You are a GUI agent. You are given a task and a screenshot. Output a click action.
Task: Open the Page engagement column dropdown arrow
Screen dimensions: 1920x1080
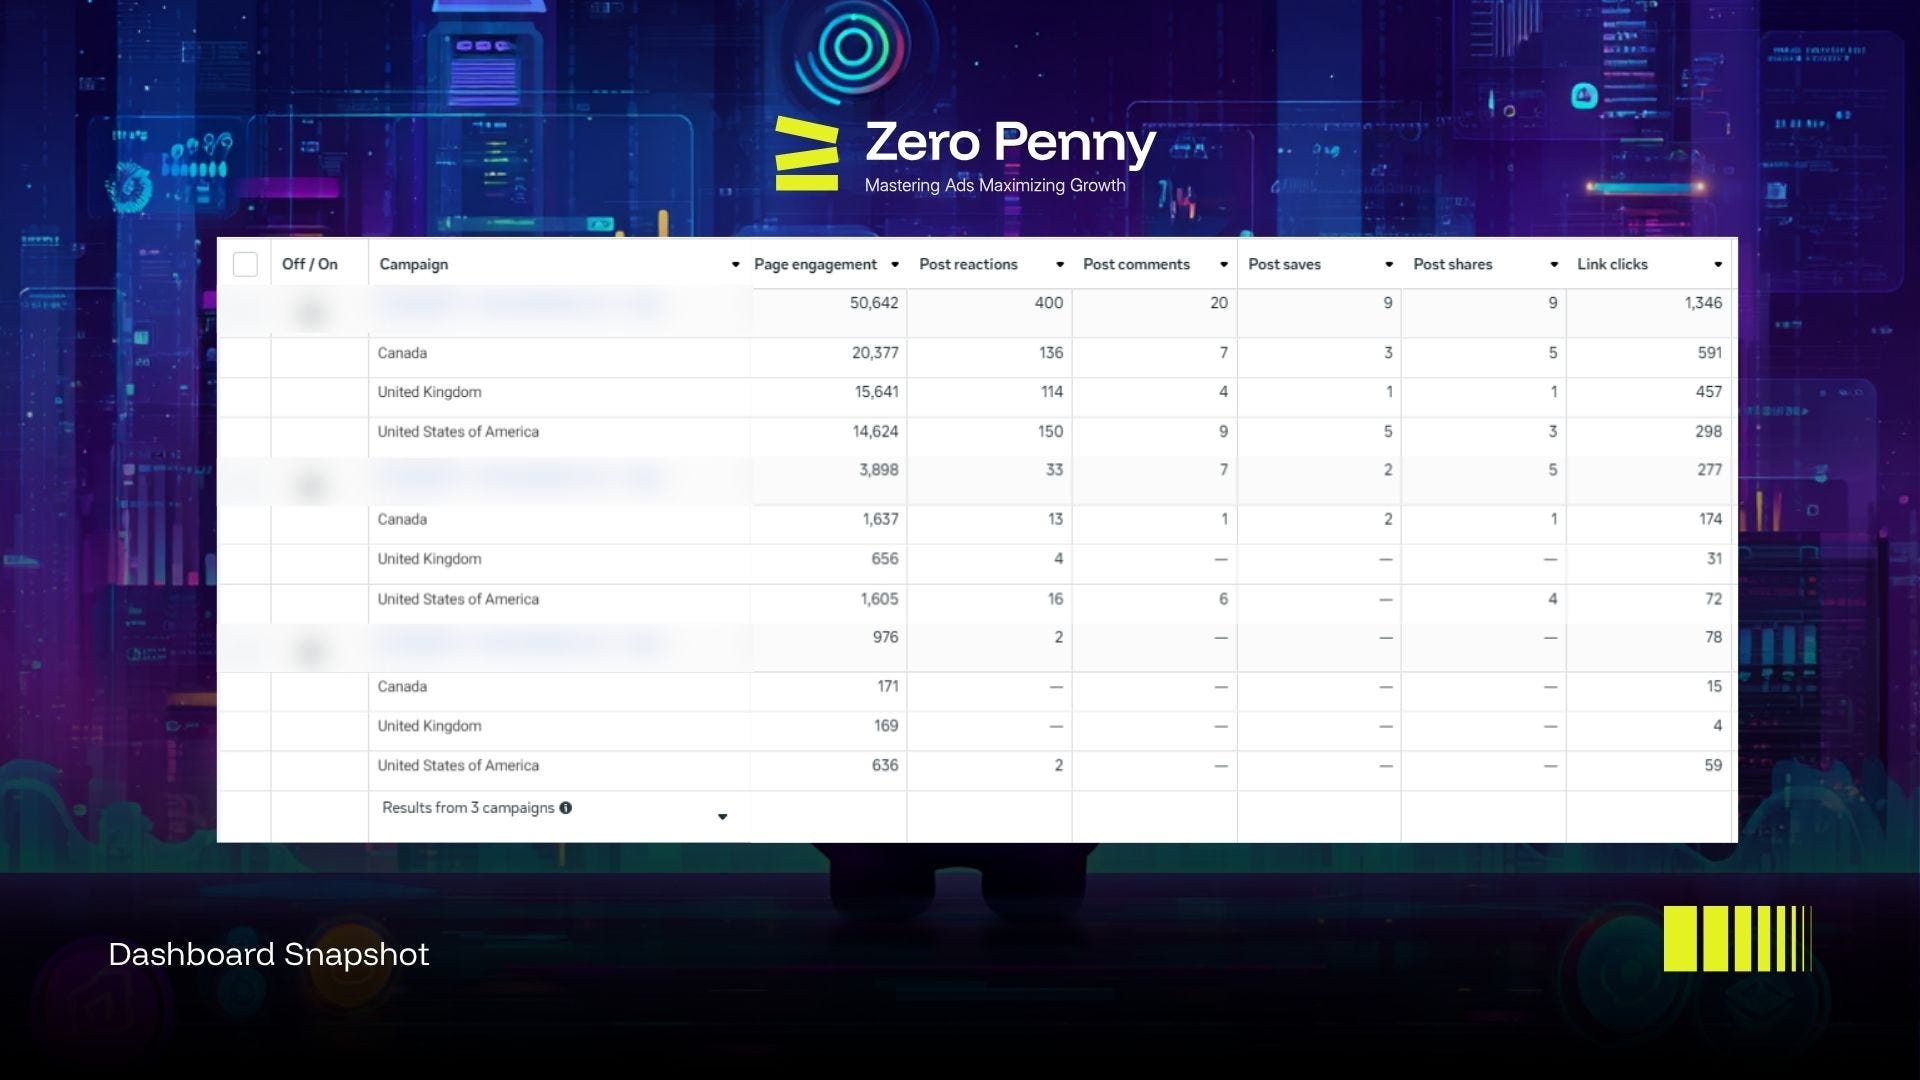tap(895, 265)
